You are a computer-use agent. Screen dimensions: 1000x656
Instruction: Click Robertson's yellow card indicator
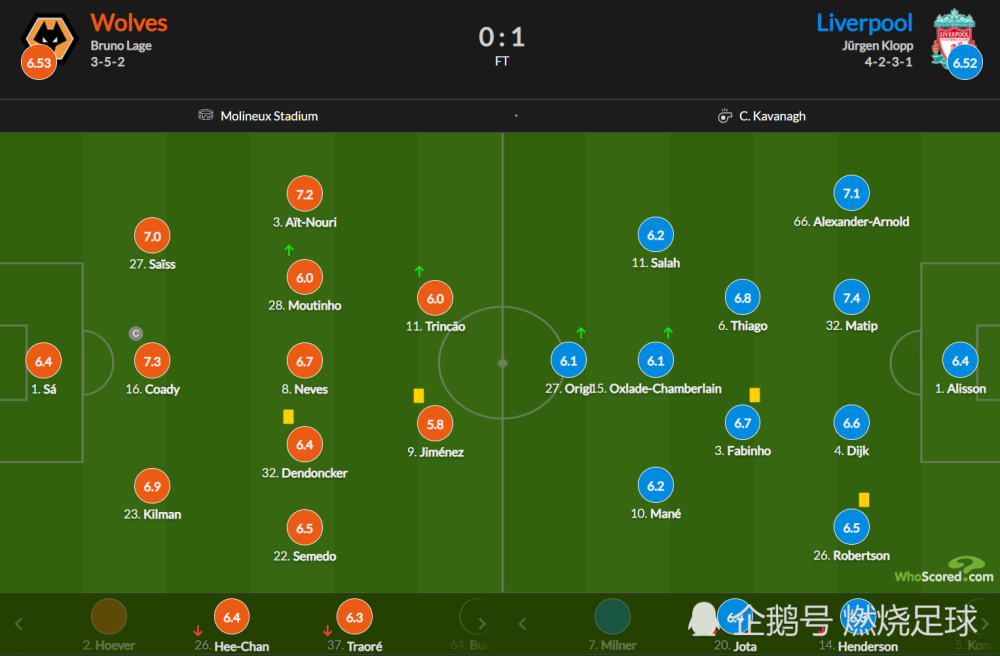864,500
